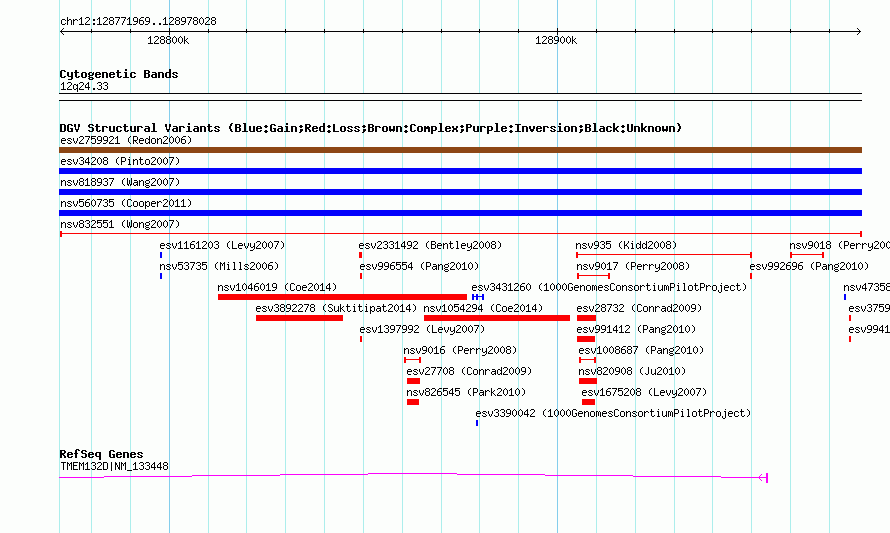890x533 pixels.
Task: Click the brown esv2759921 Redon2006 variant bar
Action: [x=460, y=150]
